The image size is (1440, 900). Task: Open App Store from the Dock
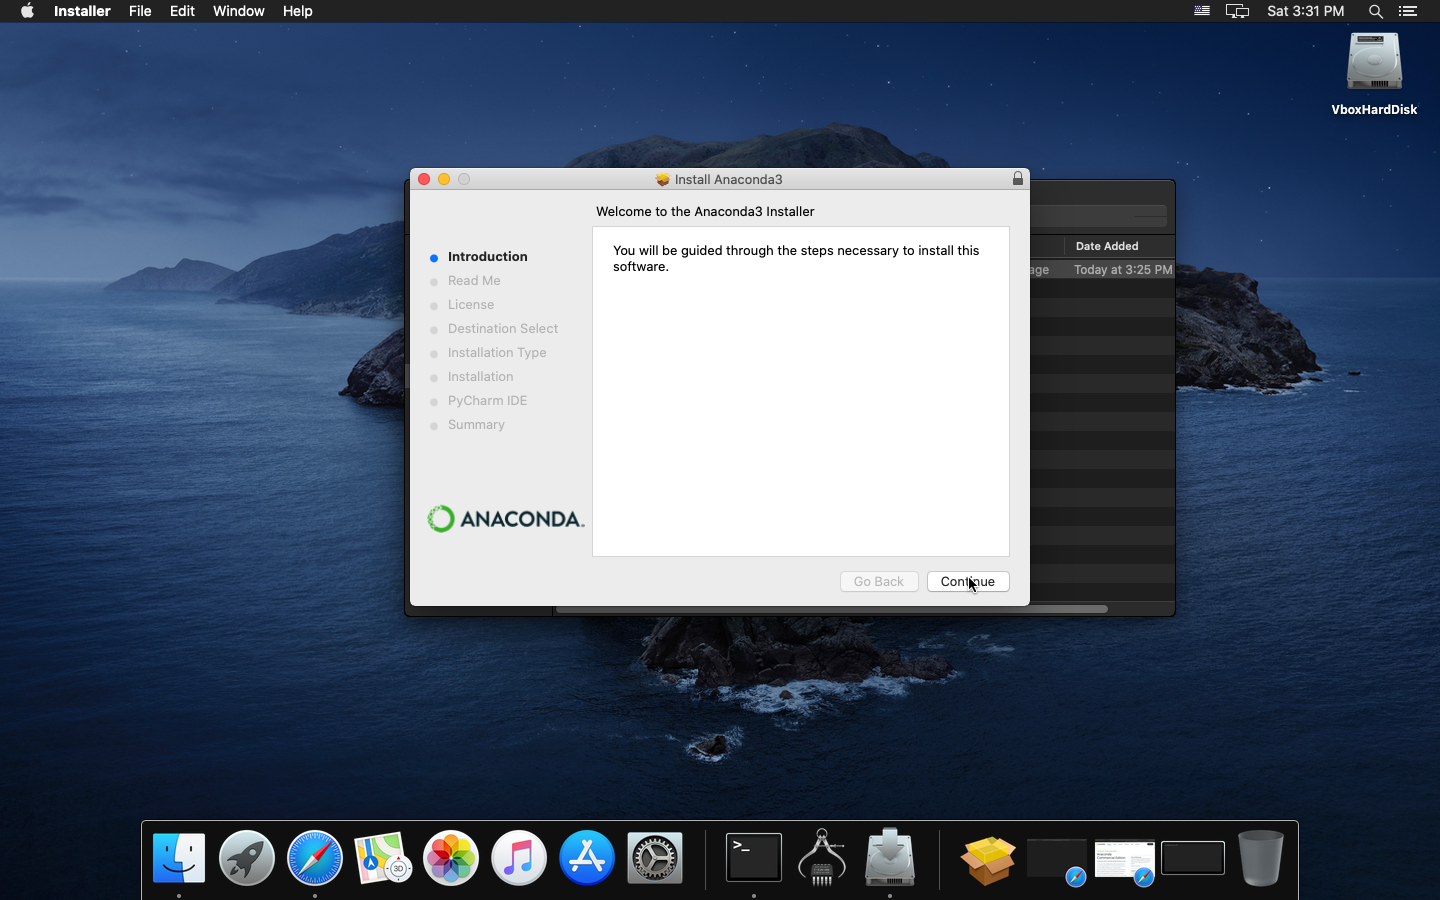pyautogui.click(x=587, y=858)
